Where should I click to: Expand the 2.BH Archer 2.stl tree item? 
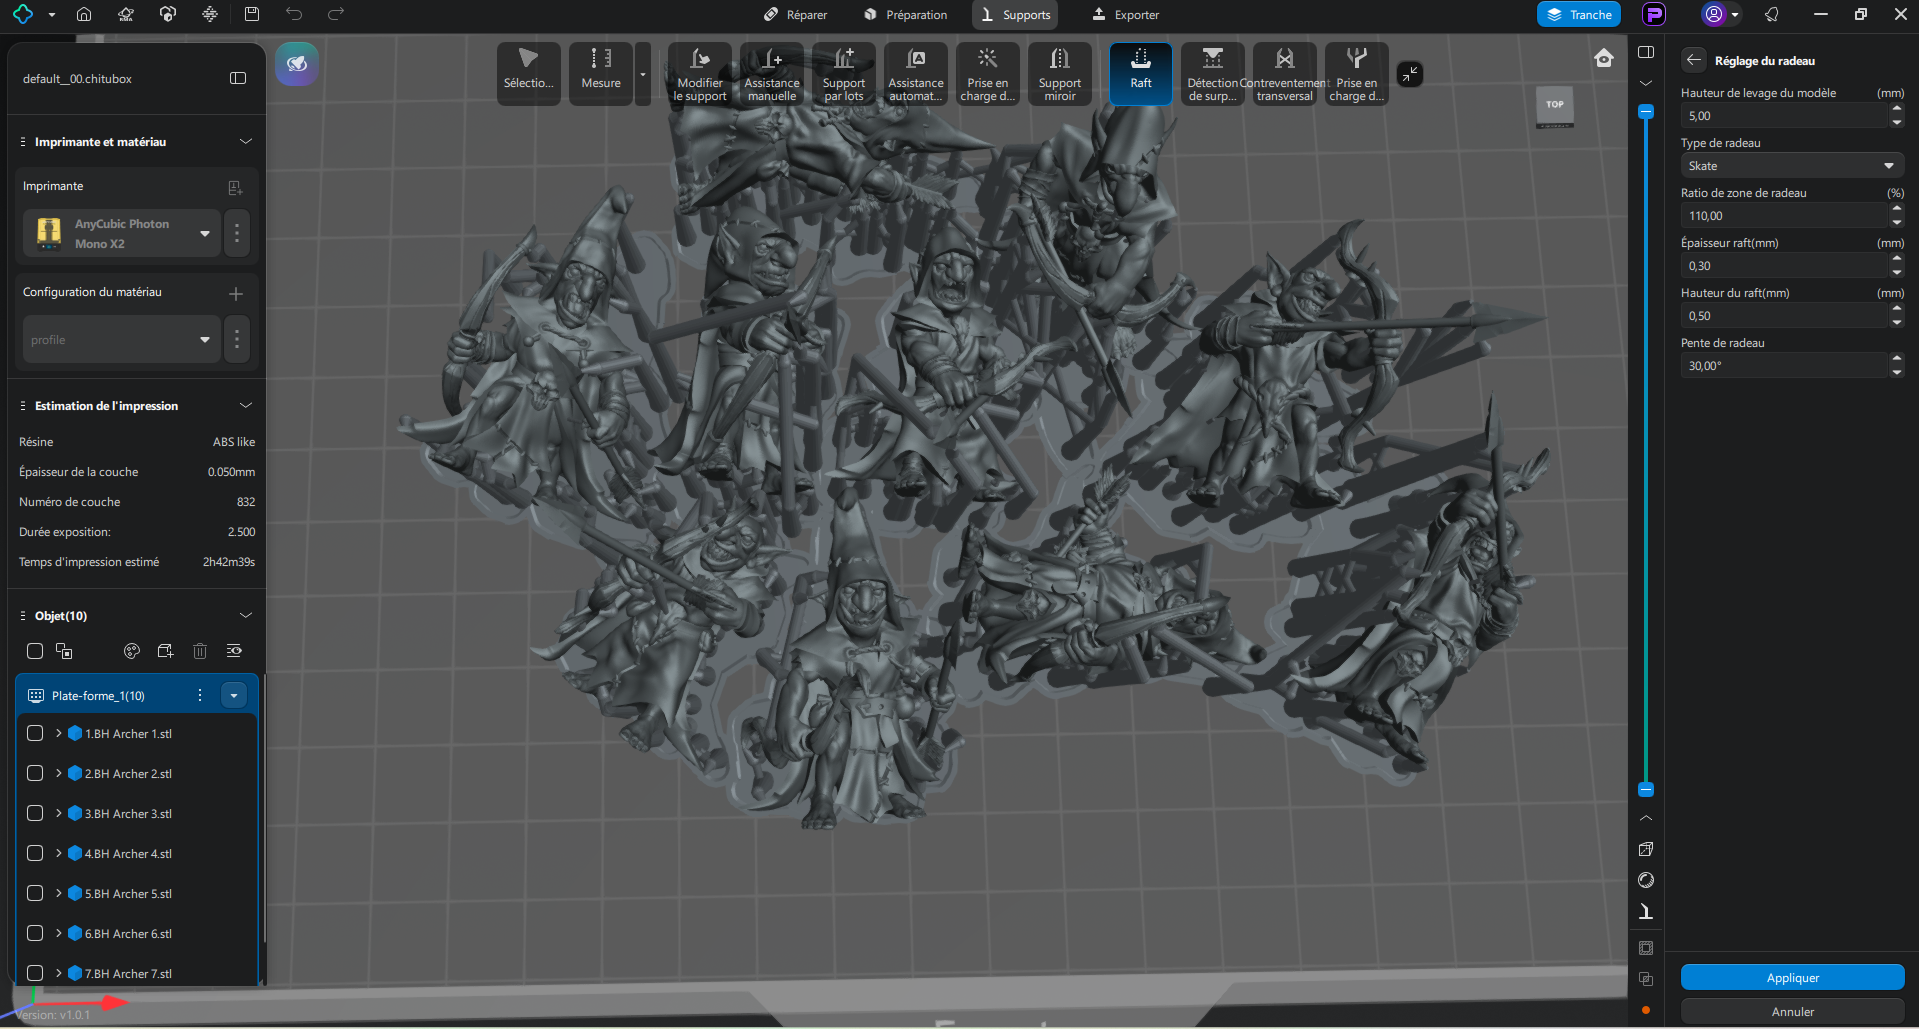59,773
